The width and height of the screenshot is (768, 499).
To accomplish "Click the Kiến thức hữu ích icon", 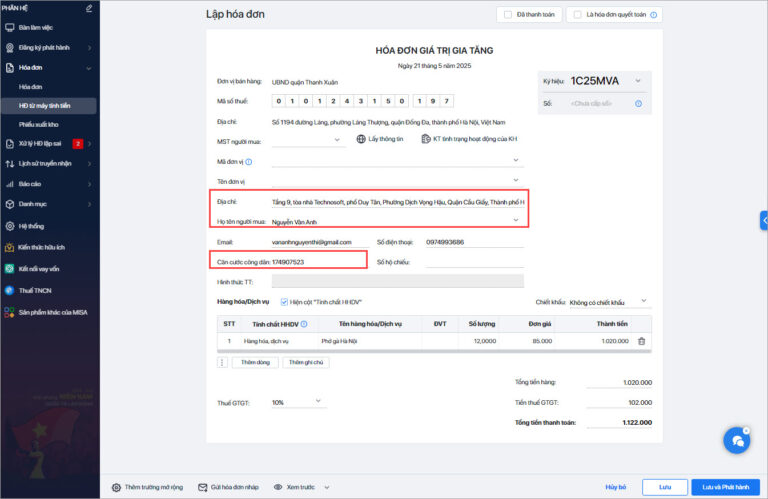I will [x=9, y=247].
